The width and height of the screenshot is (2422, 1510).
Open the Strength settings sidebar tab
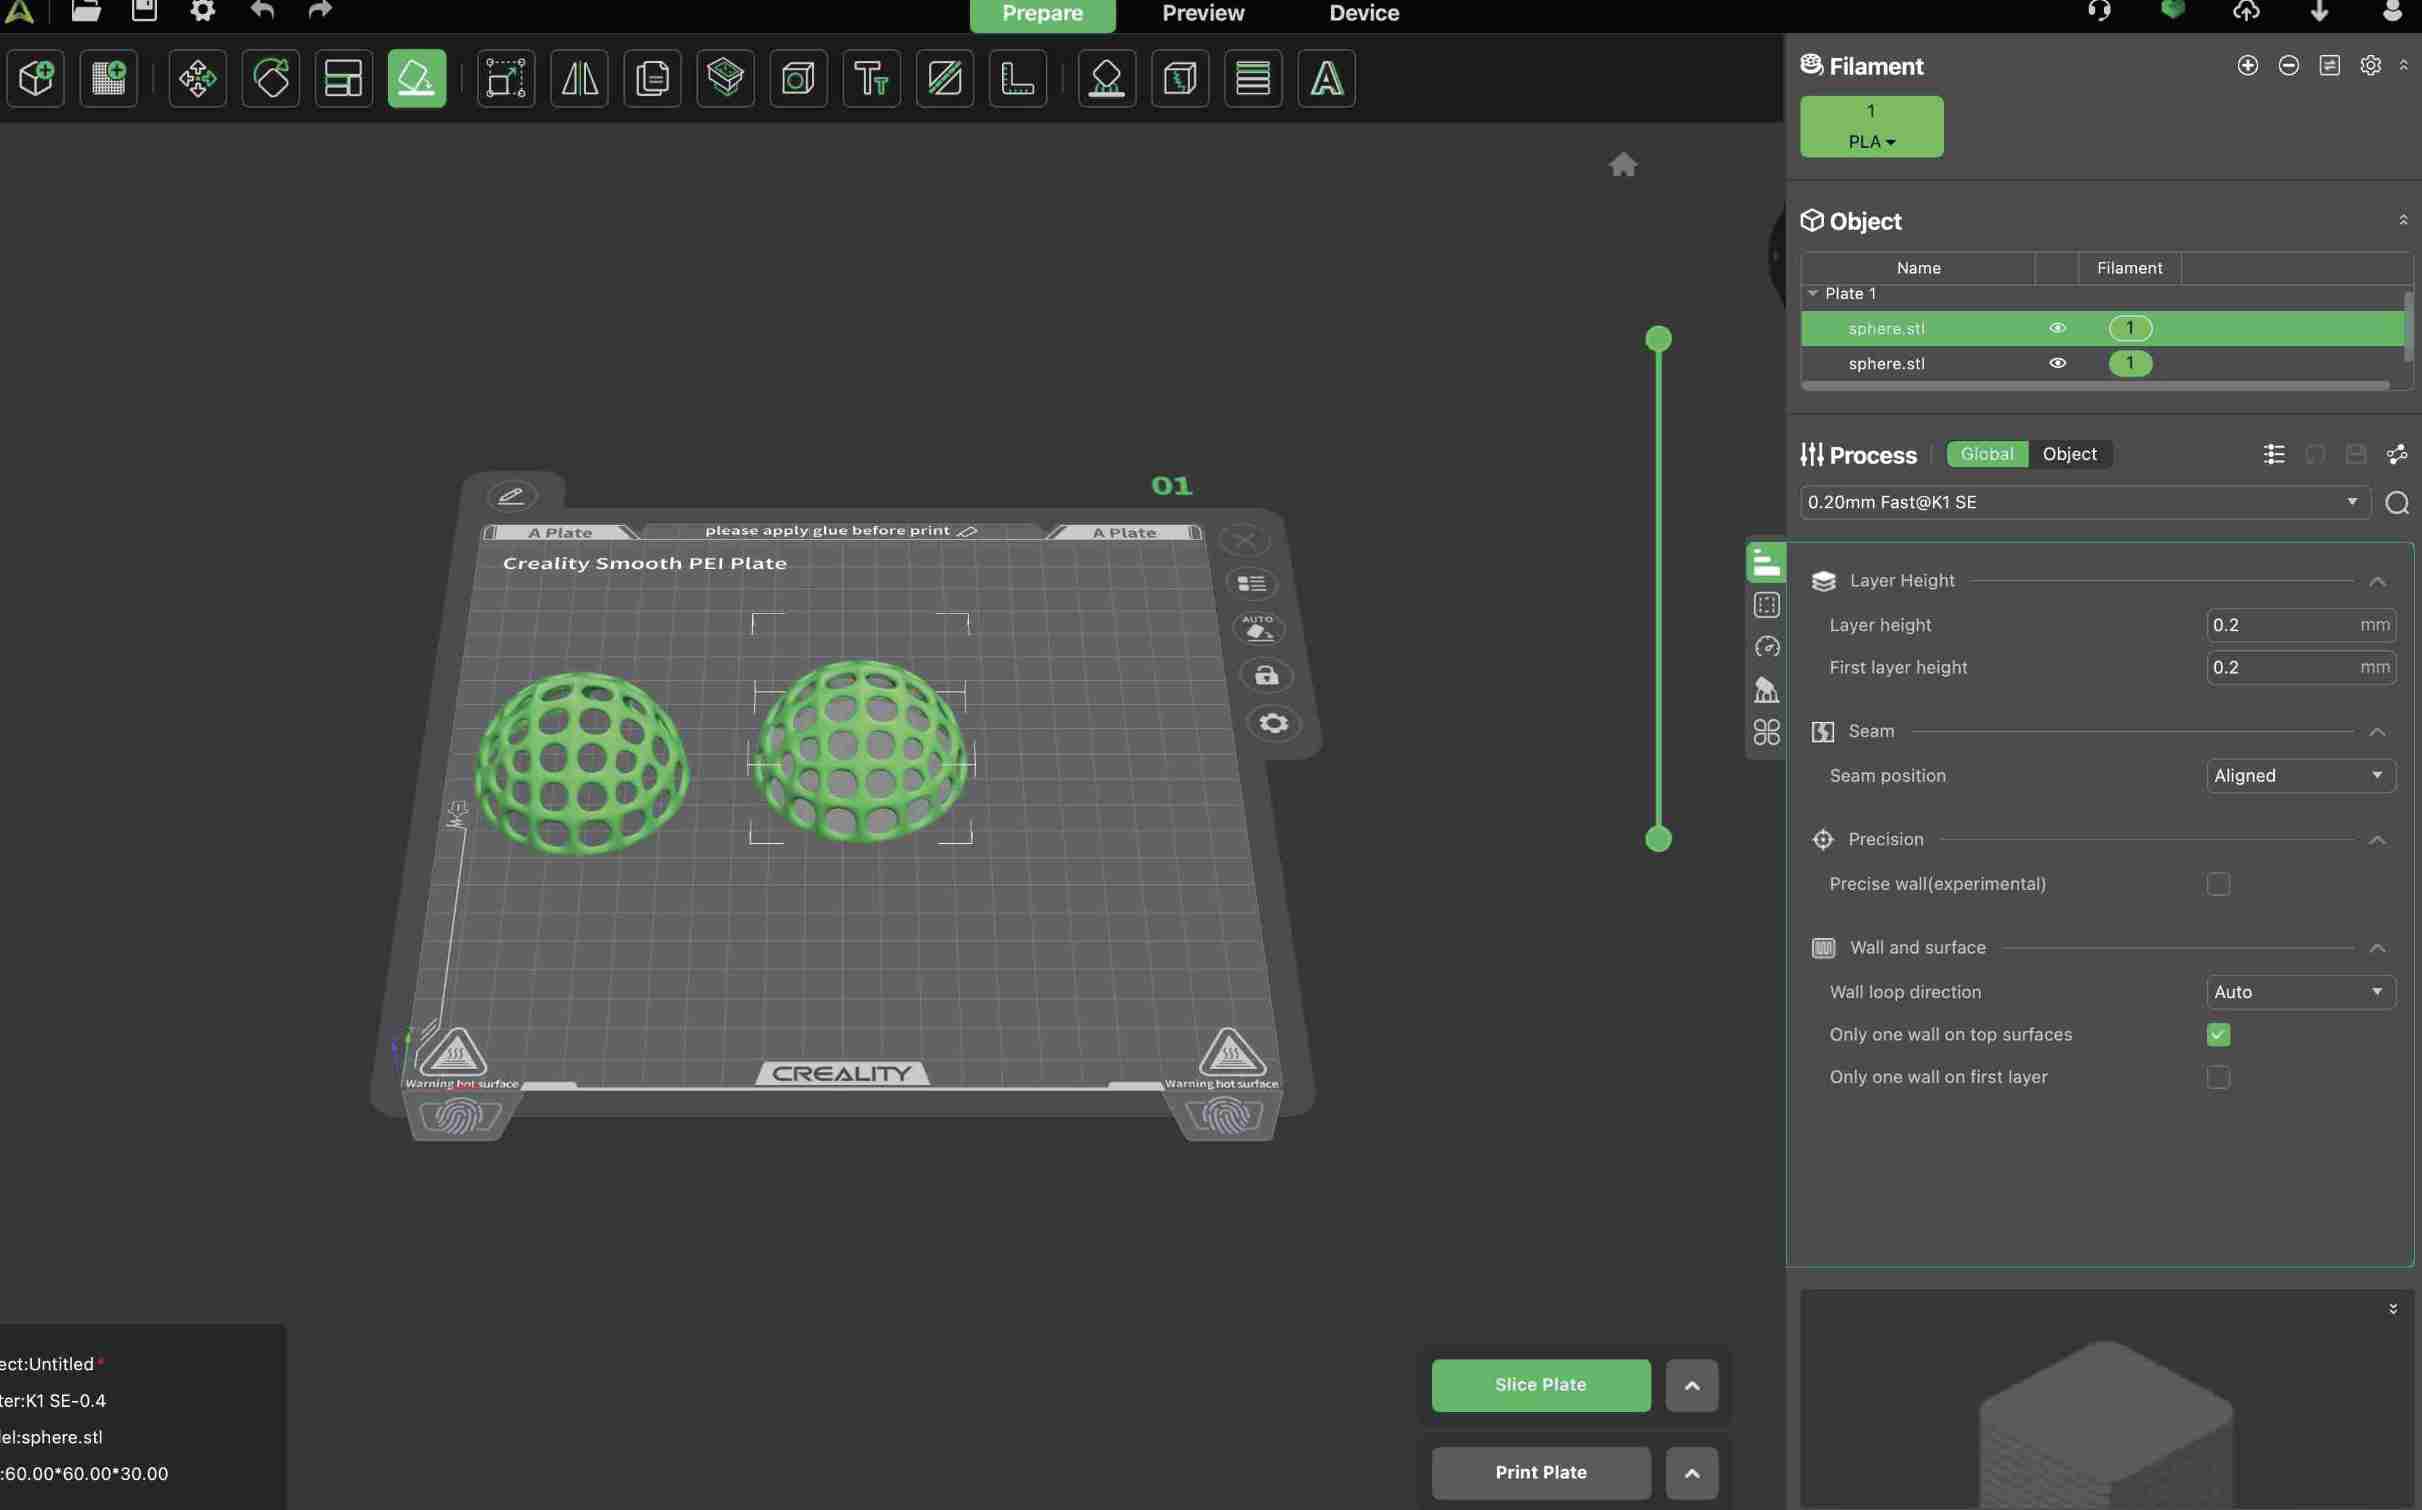(x=1767, y=605)
